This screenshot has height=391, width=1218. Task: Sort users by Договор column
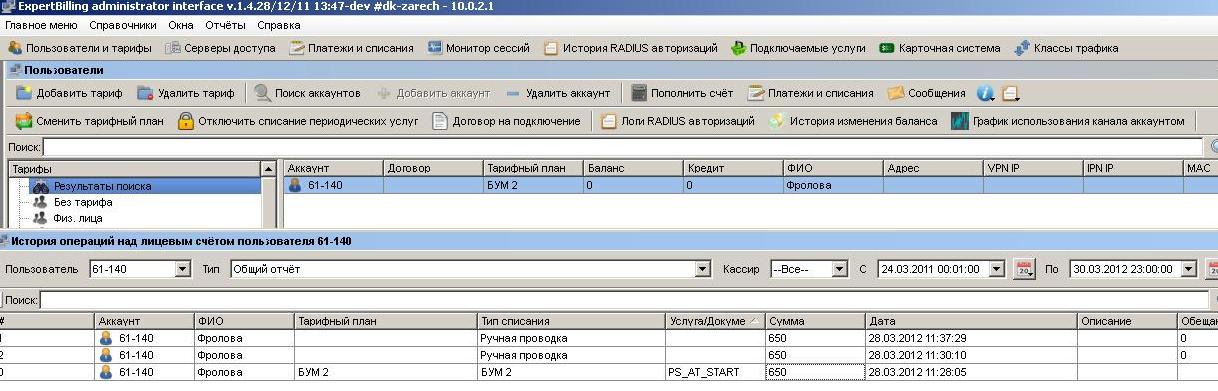[433, 168]
